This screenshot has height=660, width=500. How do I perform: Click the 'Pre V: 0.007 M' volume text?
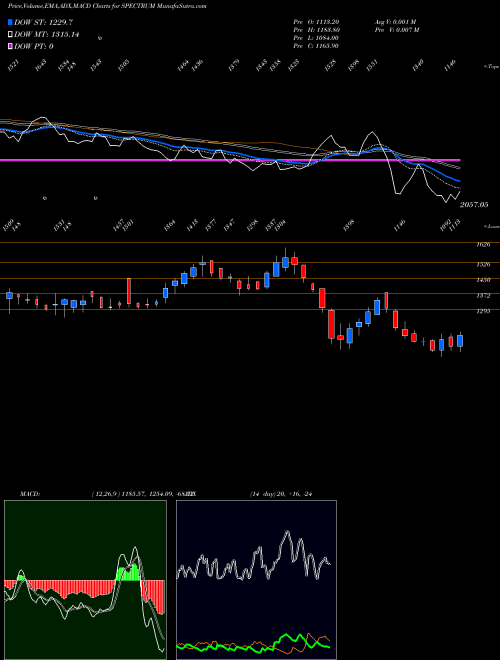pyautogui.click(x=397, y=30)
